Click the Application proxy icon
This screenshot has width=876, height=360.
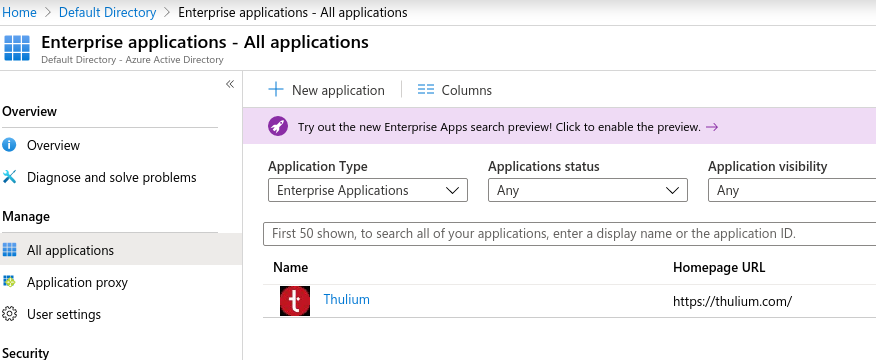(x=9, y=282)
